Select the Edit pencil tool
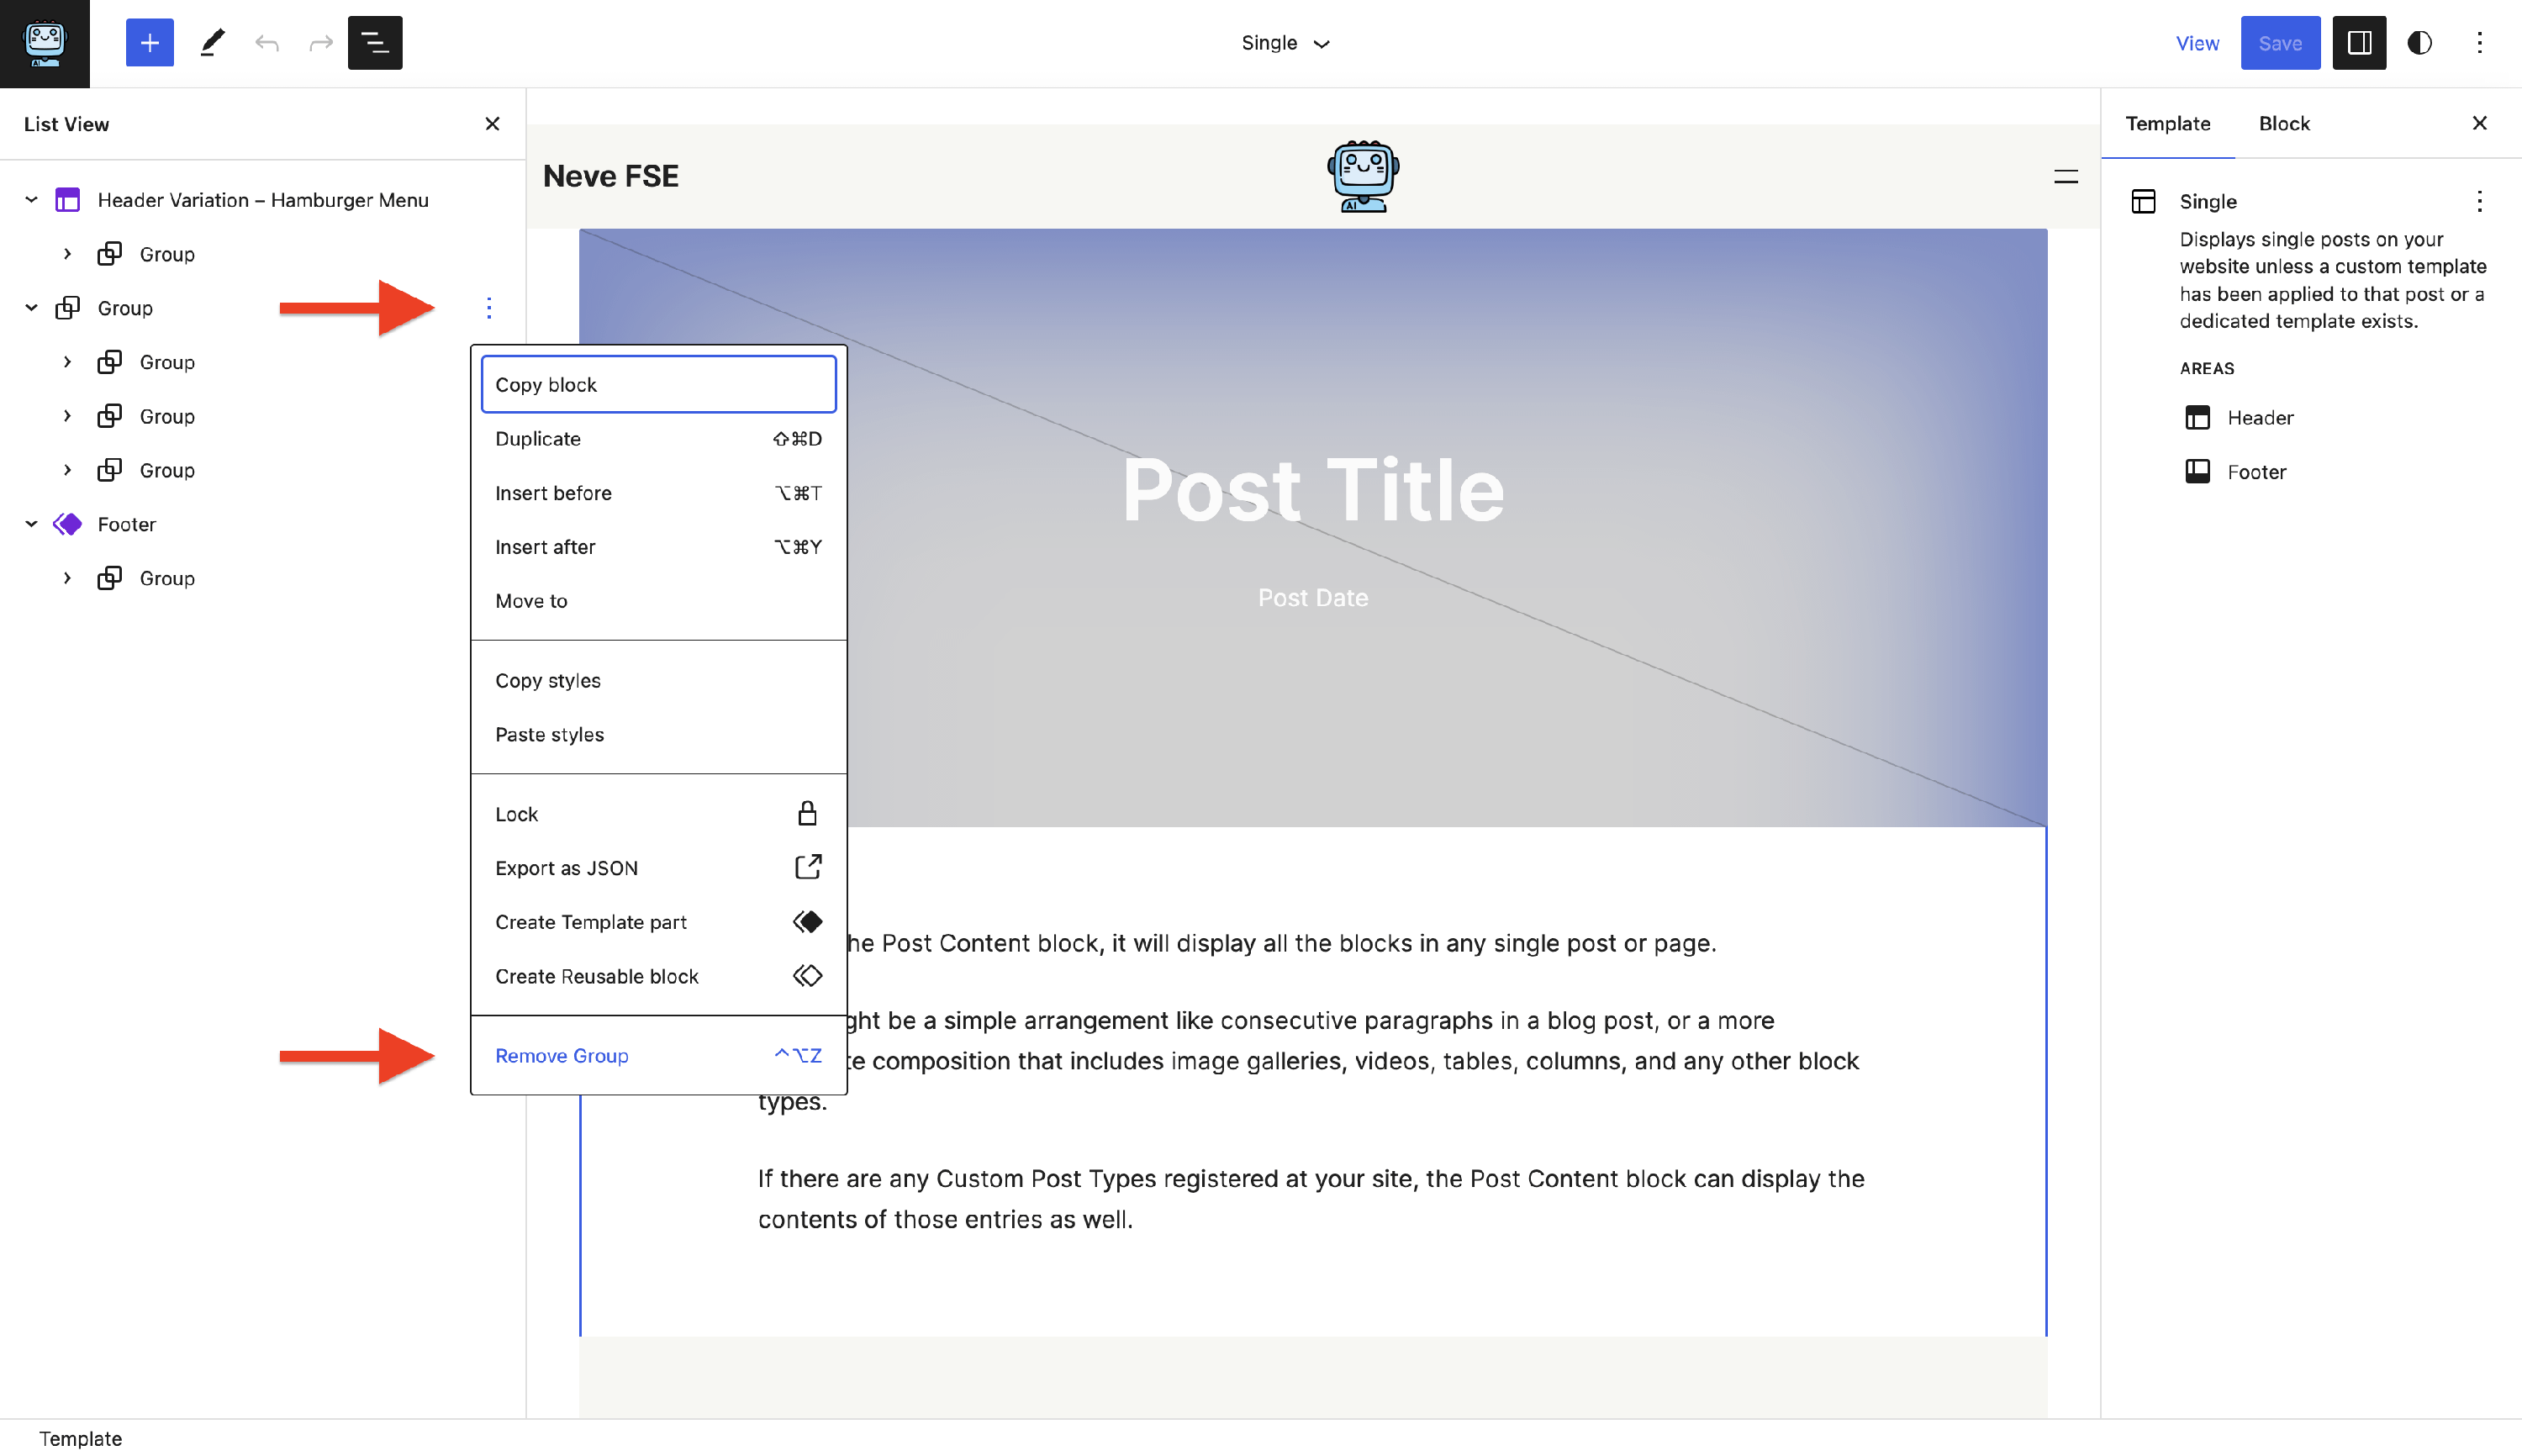Viewport: 2522px width, 1456px height. pyautogui.click(x=212, y=43)
